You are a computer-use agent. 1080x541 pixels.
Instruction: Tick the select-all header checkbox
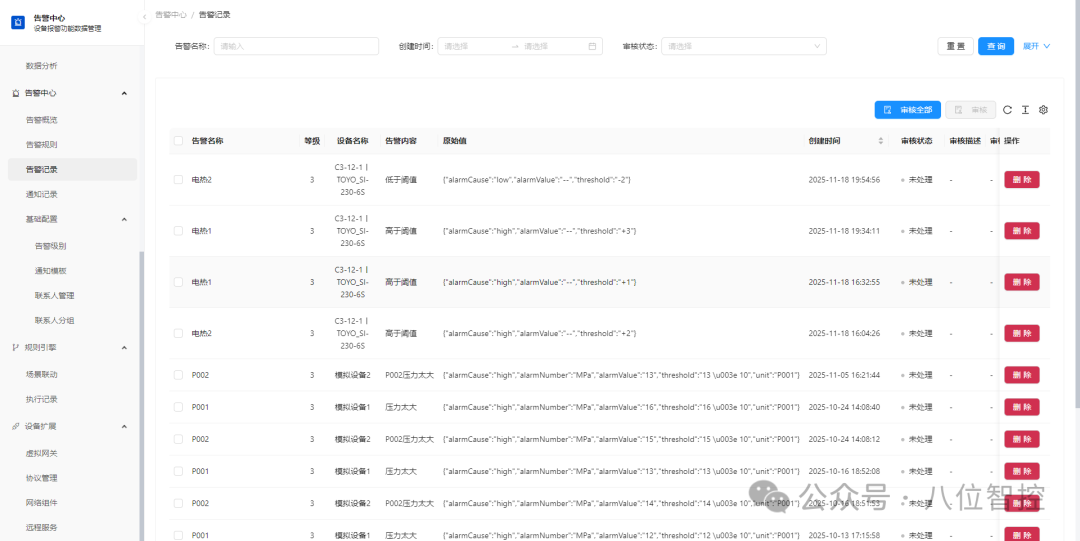[x=178, y=141]
